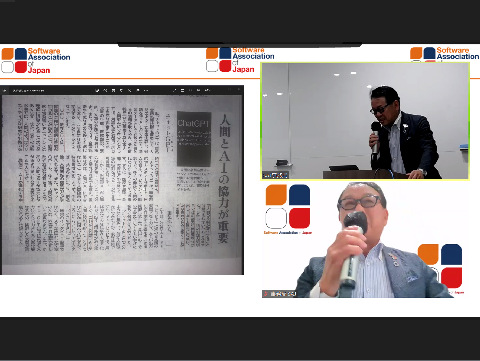This screenshot has width=480, height=361.
Task: Select the top speaker video at the podium
Action: tap(365, 121)
